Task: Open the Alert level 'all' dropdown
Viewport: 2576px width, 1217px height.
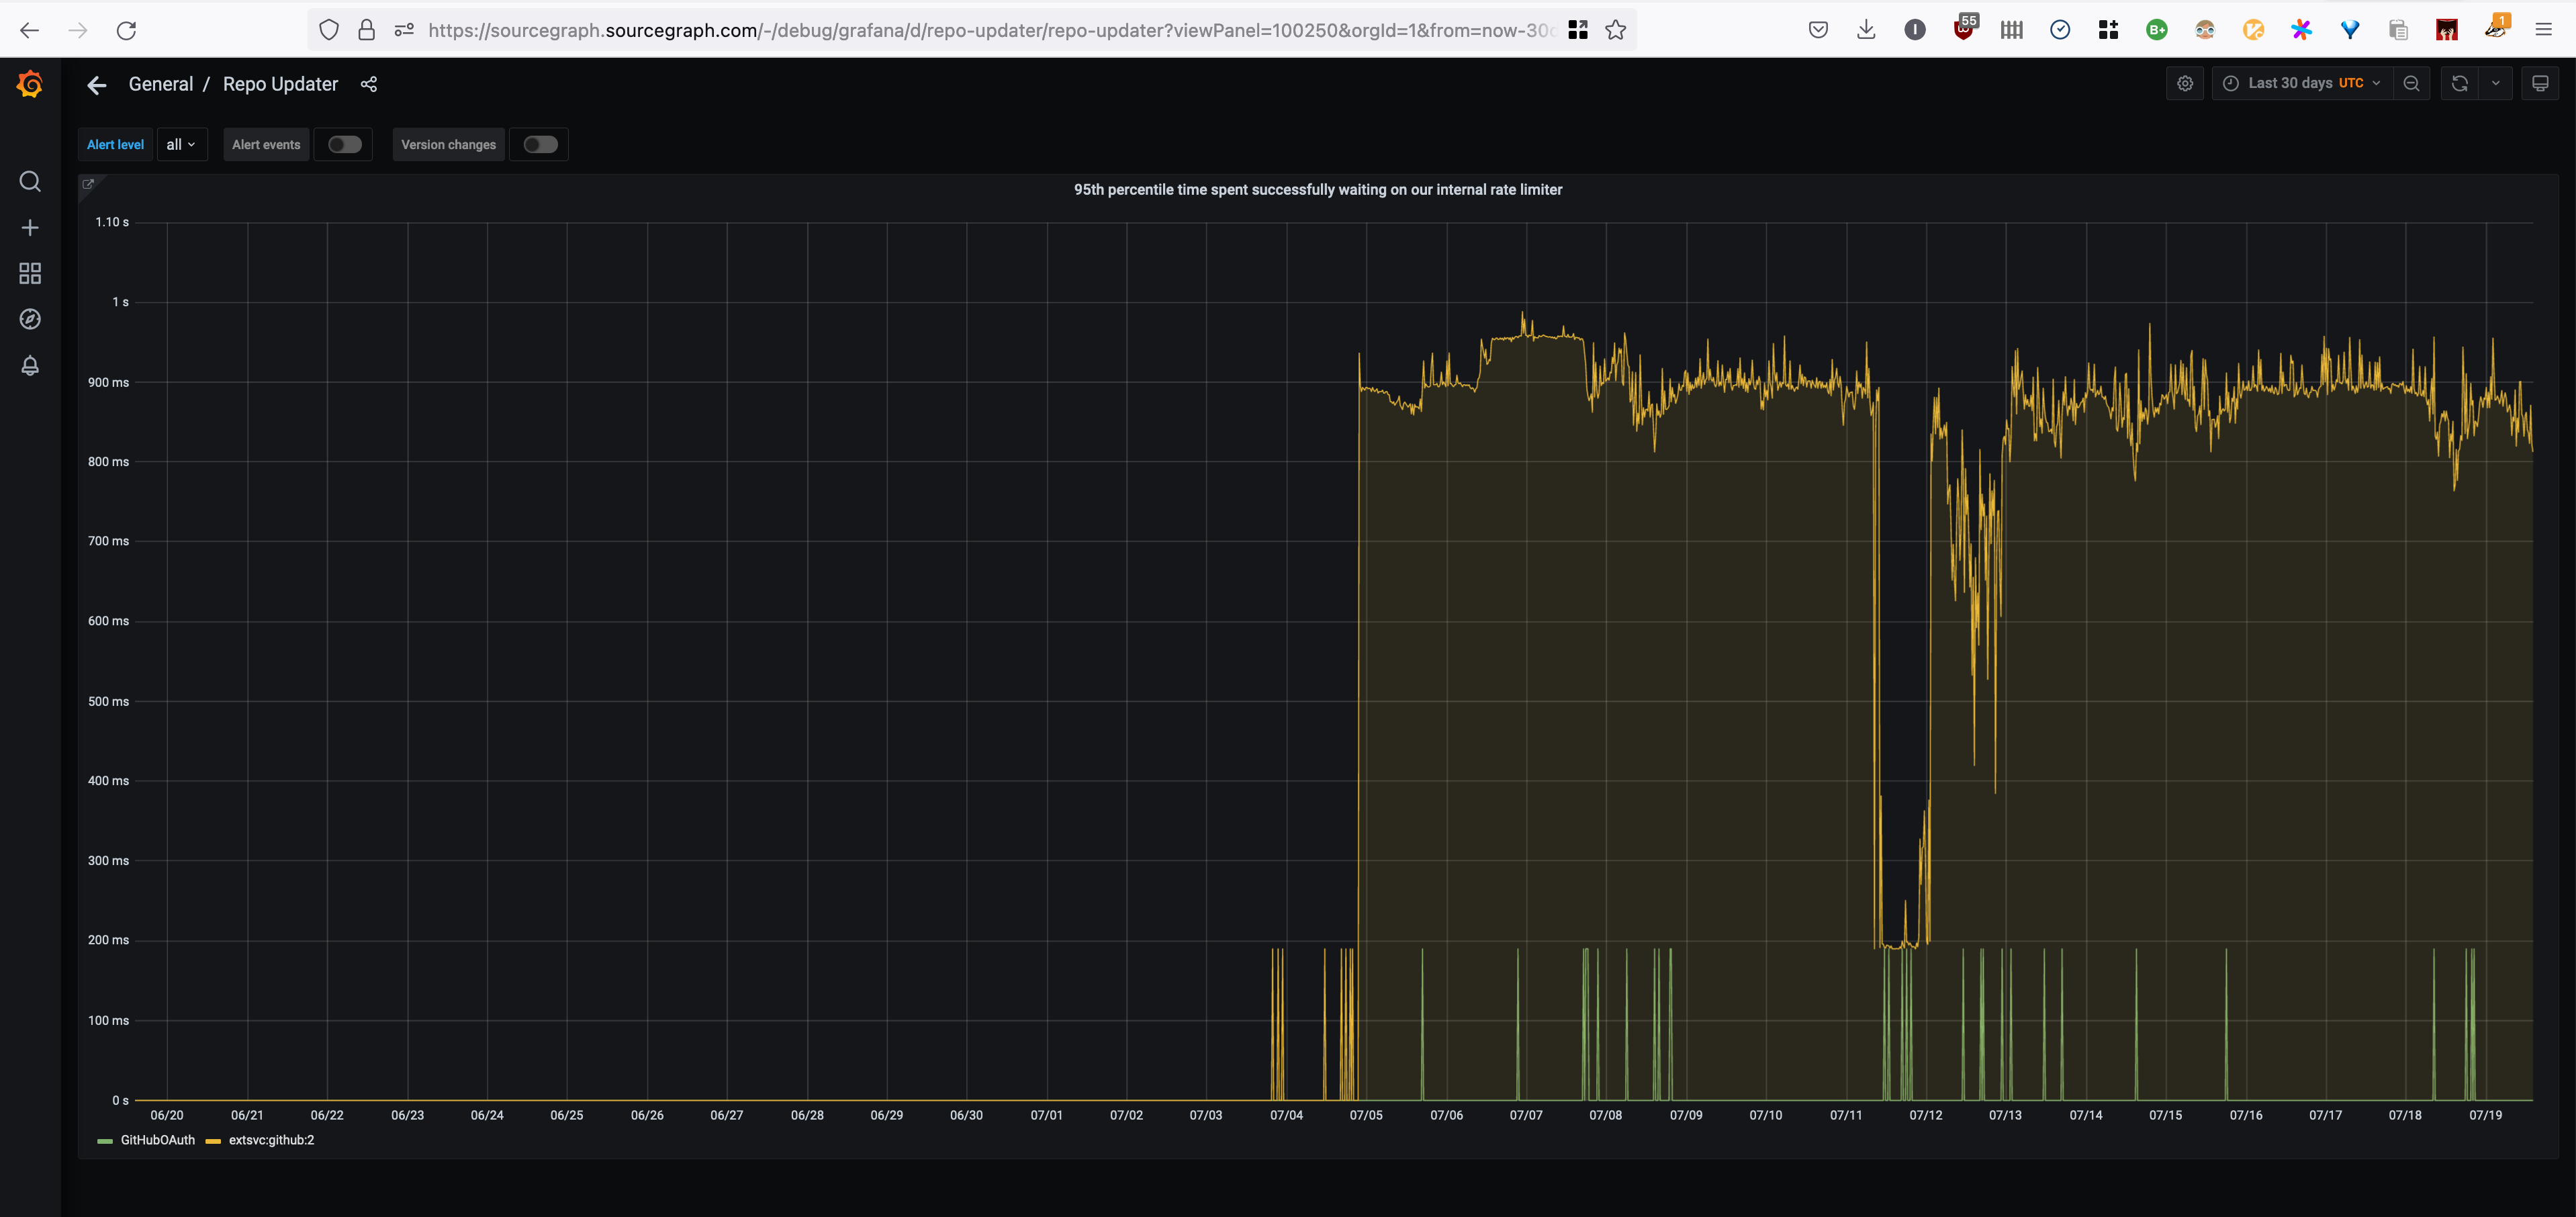Action: (x=181, y=145)
